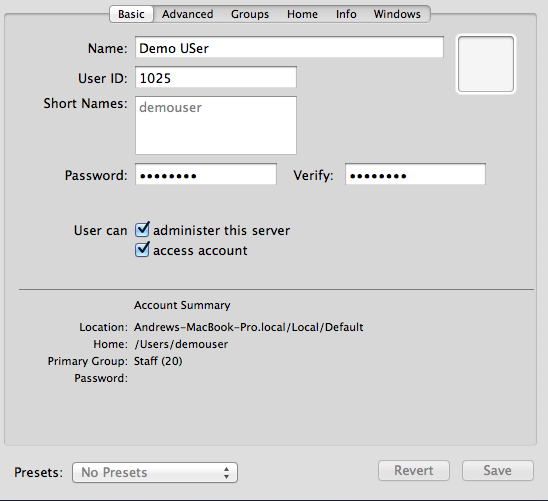The width and height of the screenshot is (548, 501).
Task: Toggle the access account checkbox
Action: pos(142,249)
